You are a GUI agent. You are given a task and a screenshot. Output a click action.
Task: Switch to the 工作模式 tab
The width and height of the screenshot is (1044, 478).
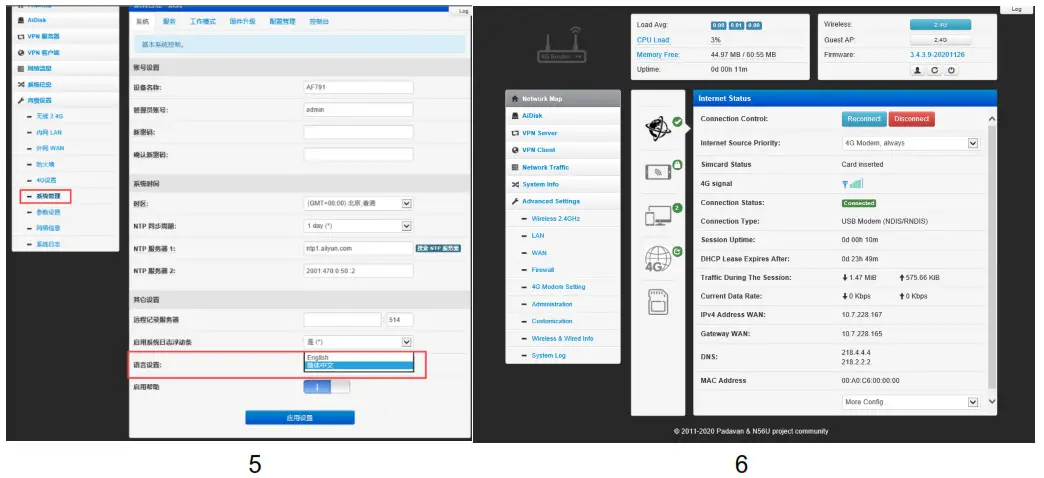click(202, 21)
